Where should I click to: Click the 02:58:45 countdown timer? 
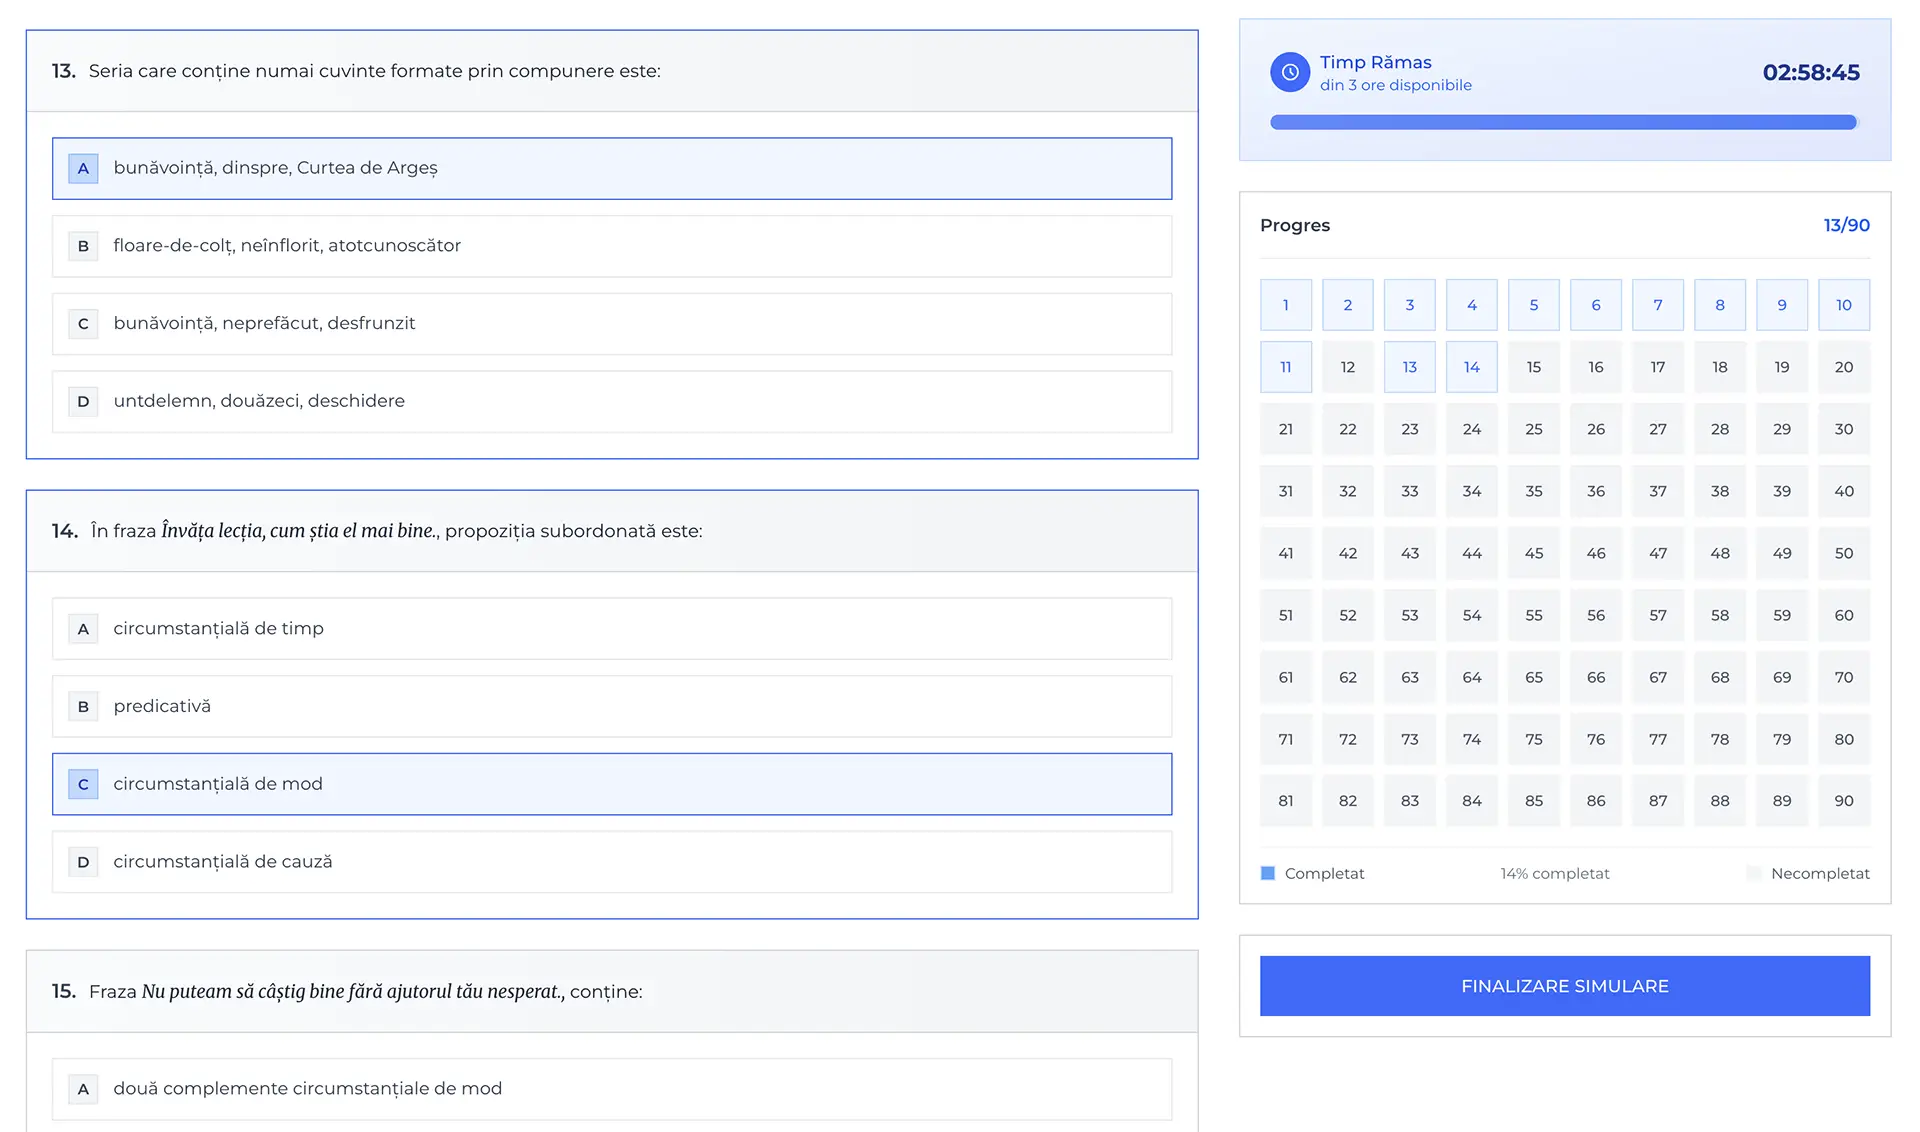tap(1811, 72)
